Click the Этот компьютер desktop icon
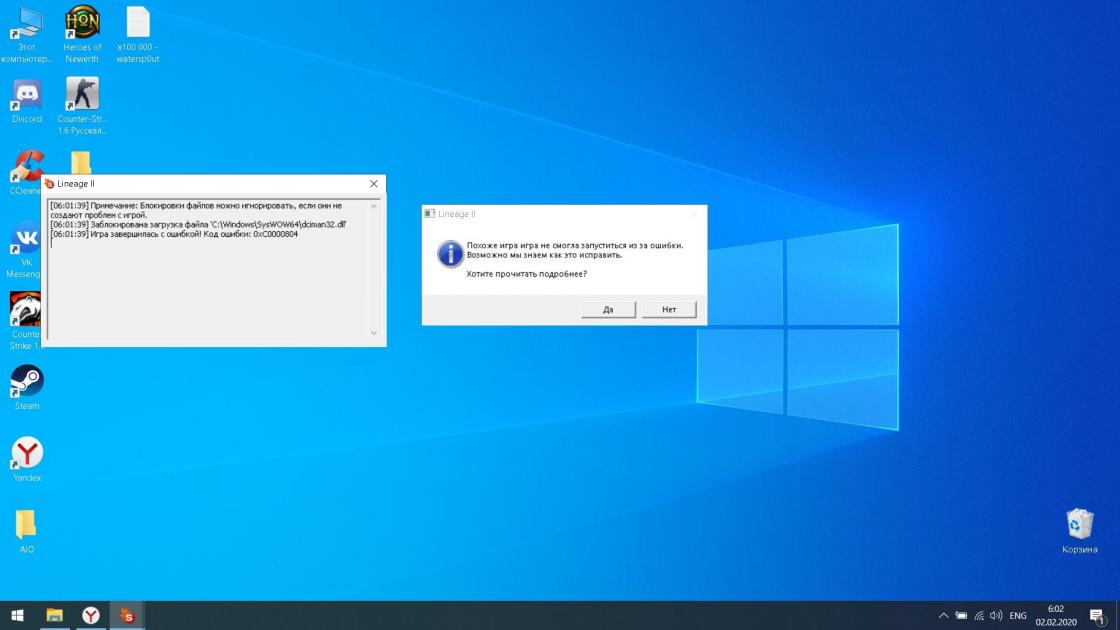Viewport: 1120px width, 630px height. pyautogui.click(x=27, y=22)
